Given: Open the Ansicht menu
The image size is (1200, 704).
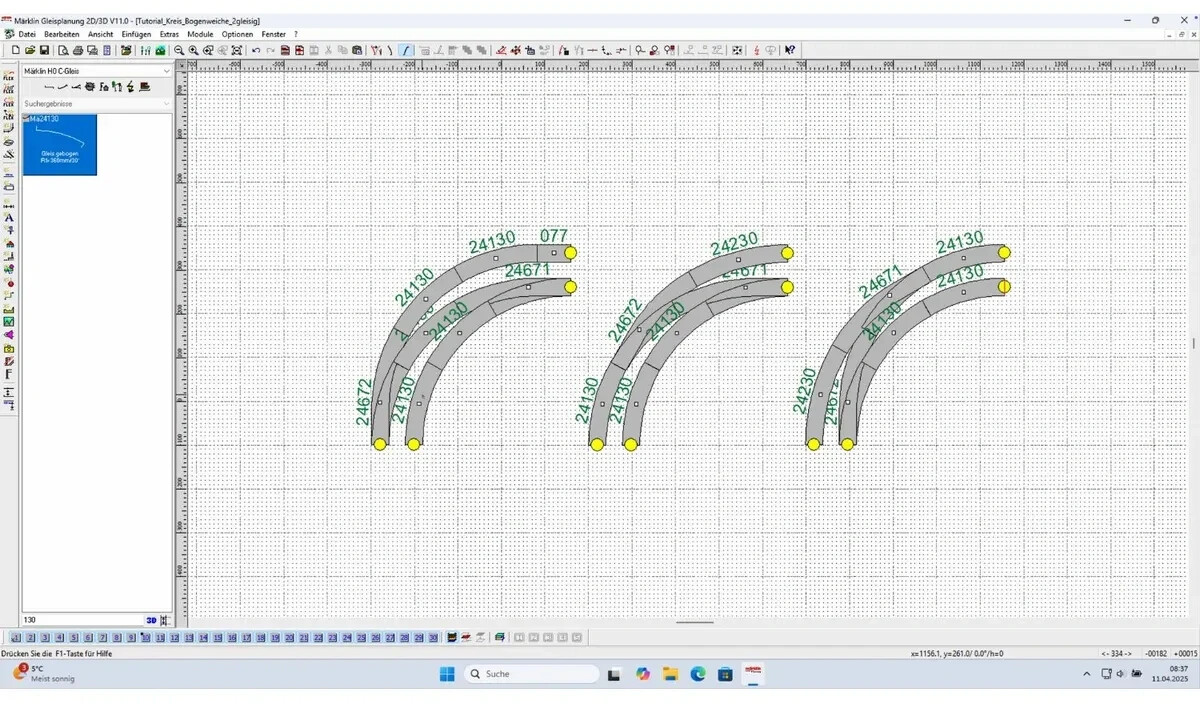Looking at the screenshot, I should point(101,34).
